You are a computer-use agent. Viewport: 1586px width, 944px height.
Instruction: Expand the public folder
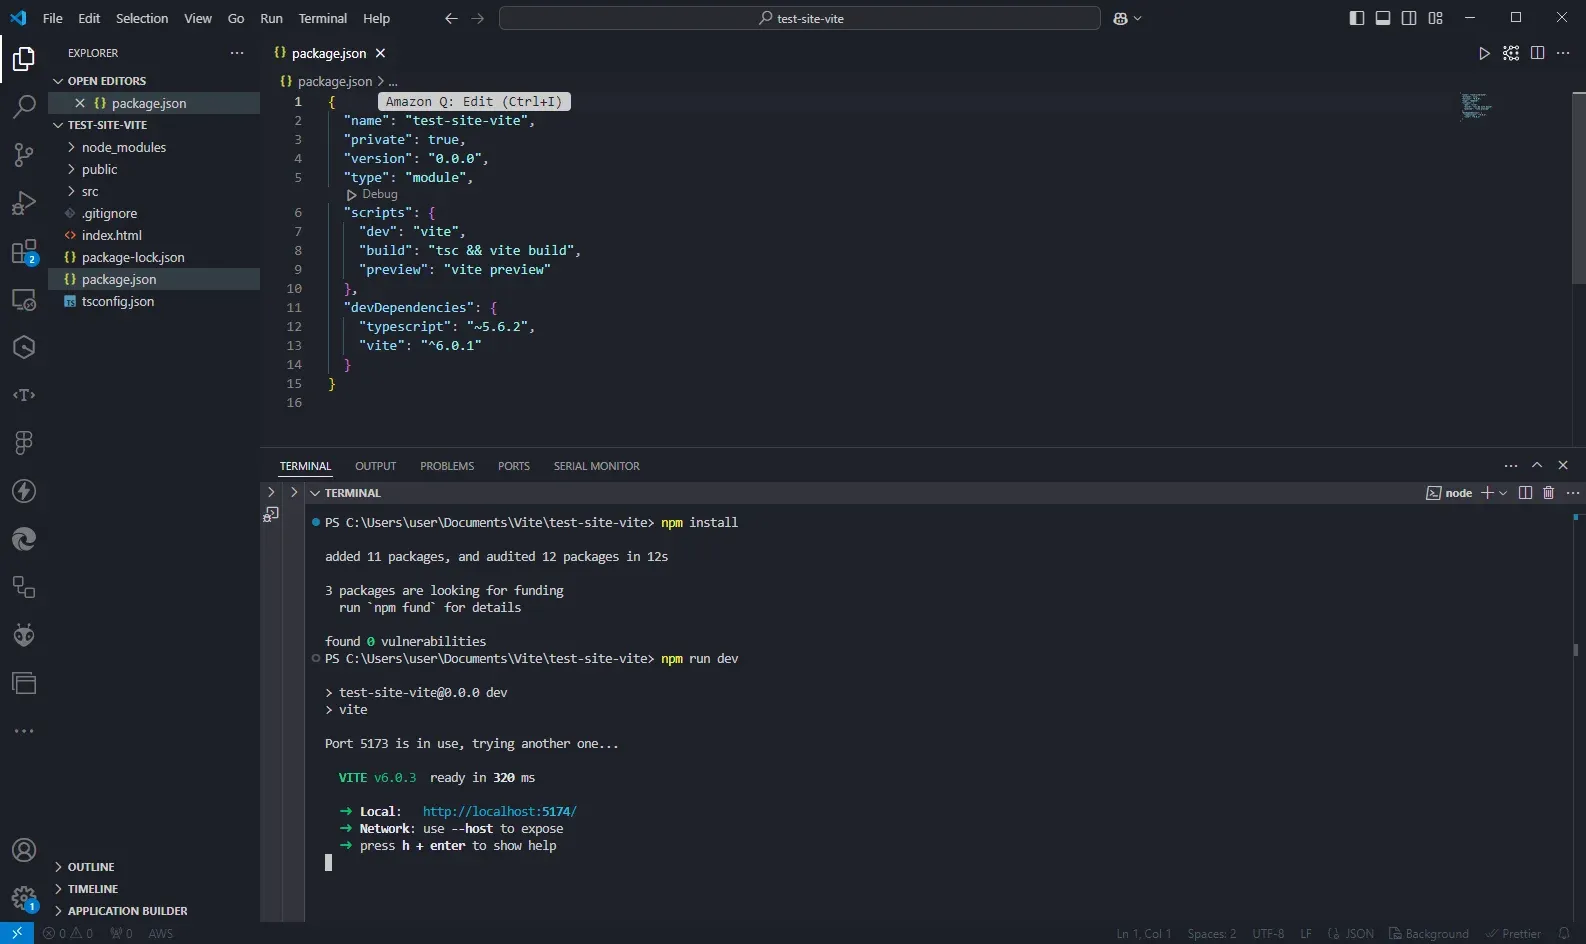[99, 169]
